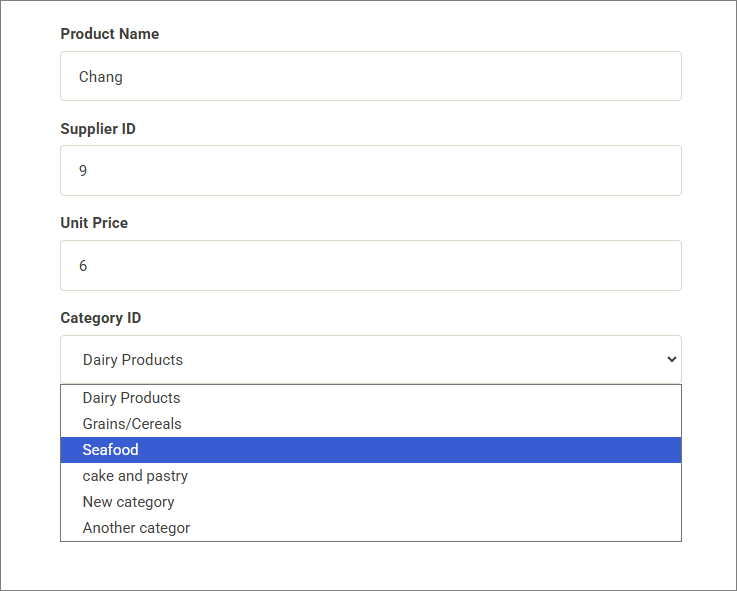
Task: Pick cake and pastry category option
Action: (135, 476)
